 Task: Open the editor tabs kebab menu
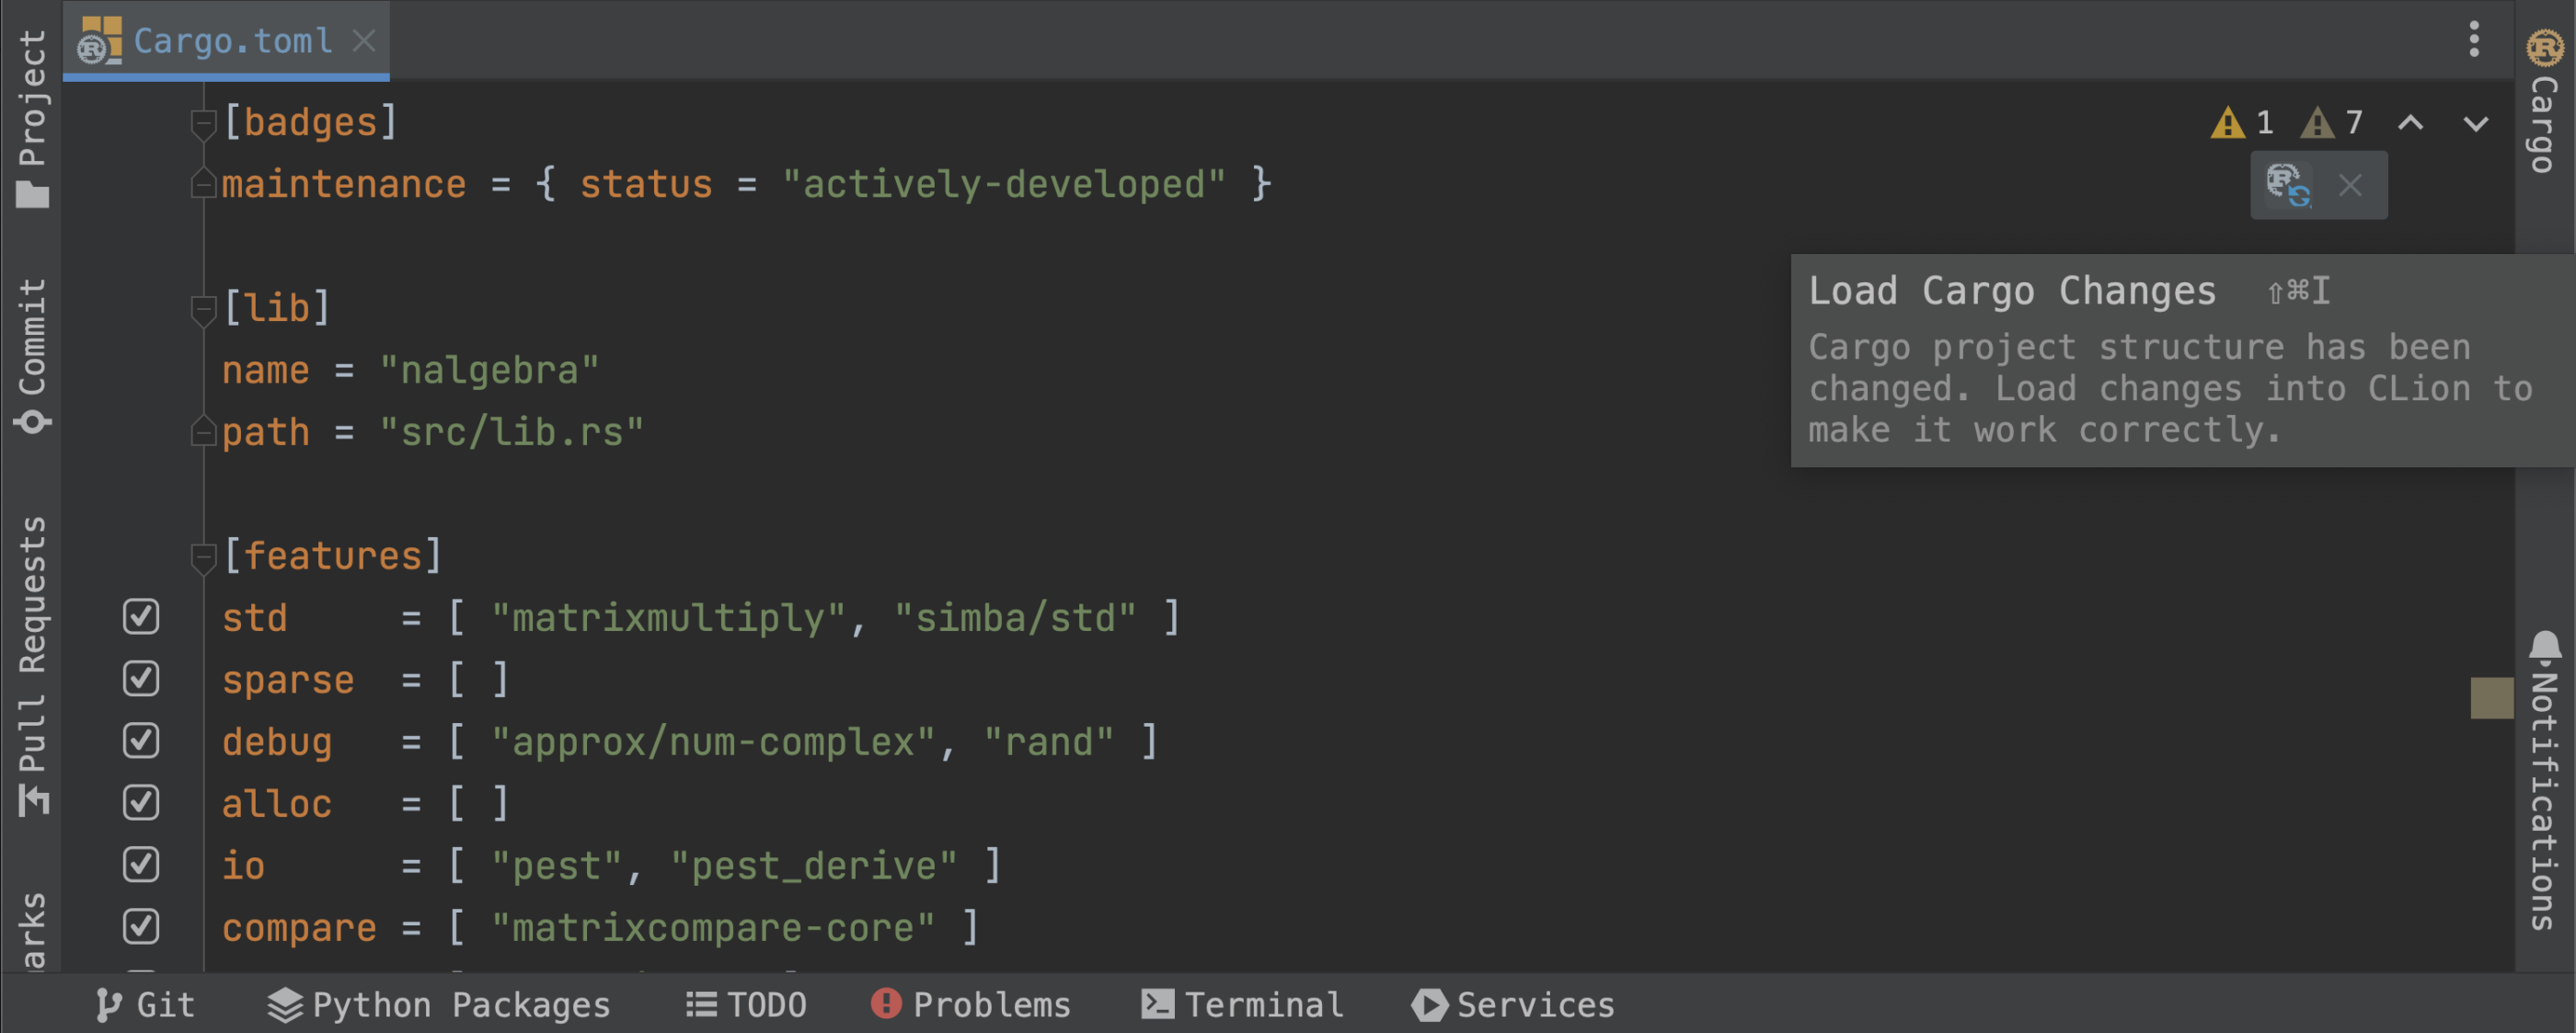[x=2473, y=40]
